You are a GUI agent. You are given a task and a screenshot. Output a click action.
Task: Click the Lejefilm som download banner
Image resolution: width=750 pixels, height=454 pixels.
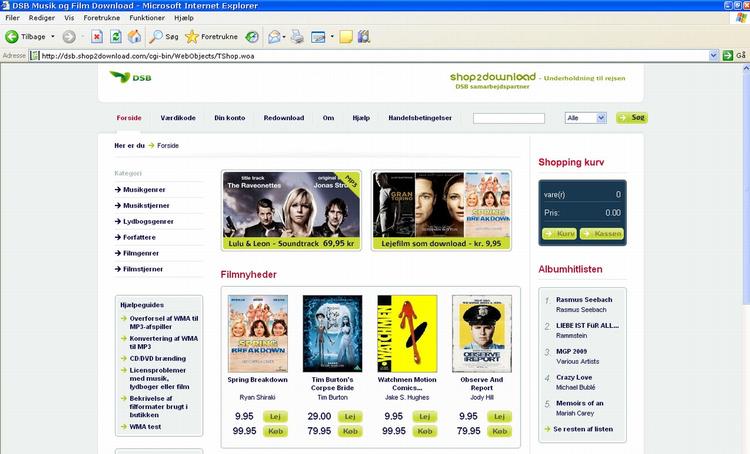pos(441,210)
